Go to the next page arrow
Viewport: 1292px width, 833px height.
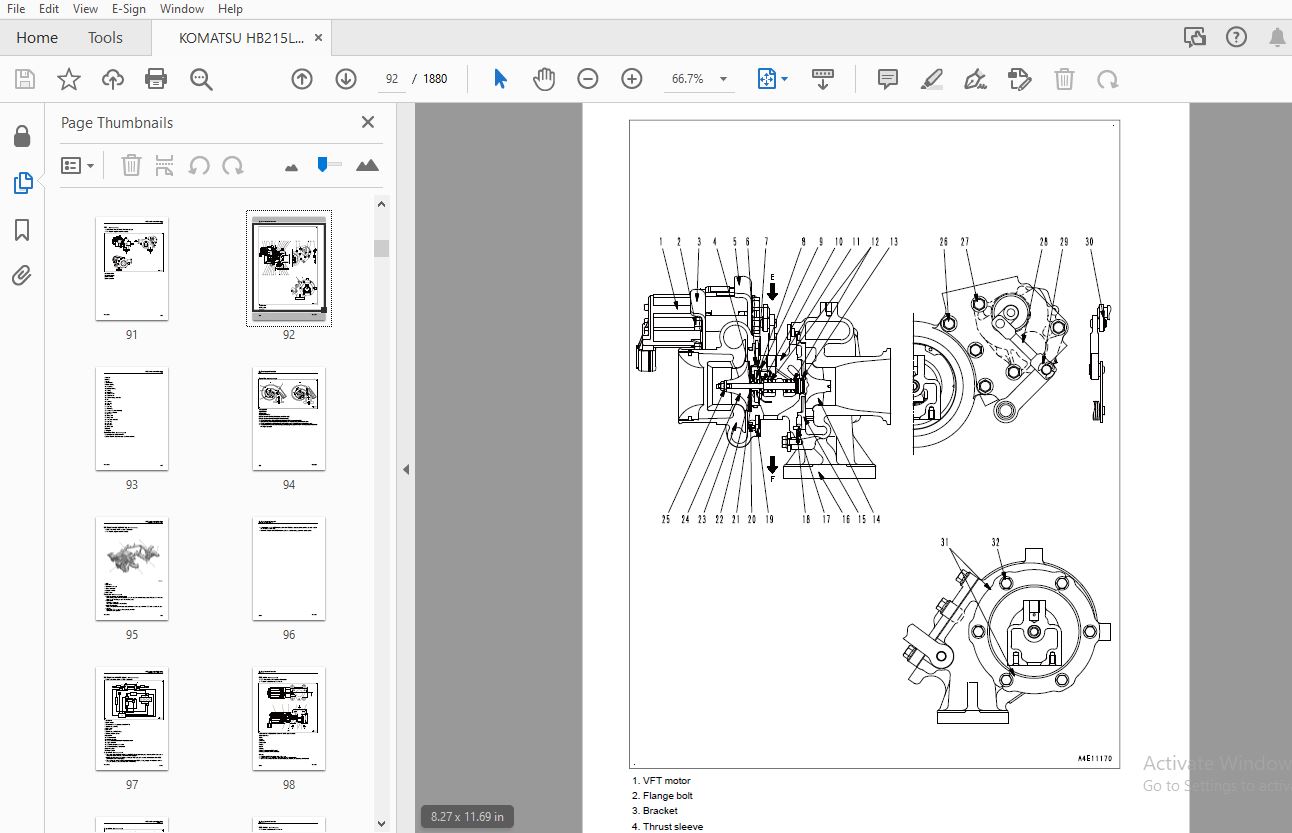tap(346, 79)
